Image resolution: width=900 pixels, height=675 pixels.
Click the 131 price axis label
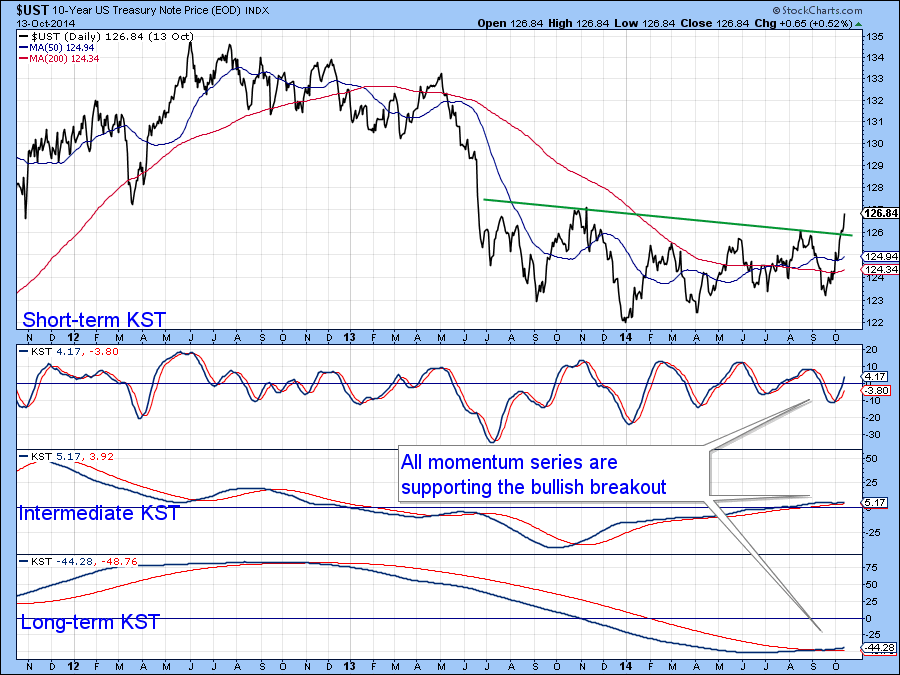(874, 122)
